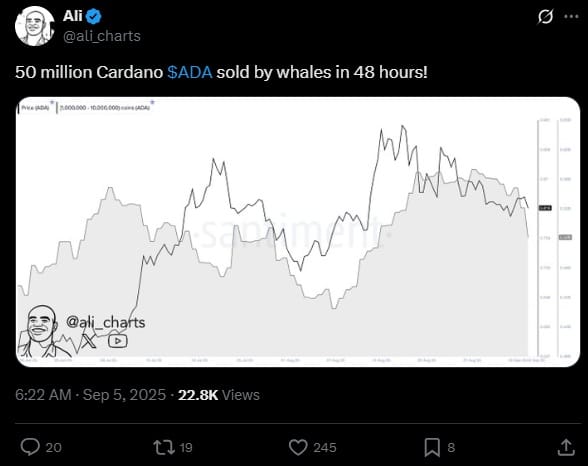Click the 19 reposts count
588x466 pixels.
(186, 448)
